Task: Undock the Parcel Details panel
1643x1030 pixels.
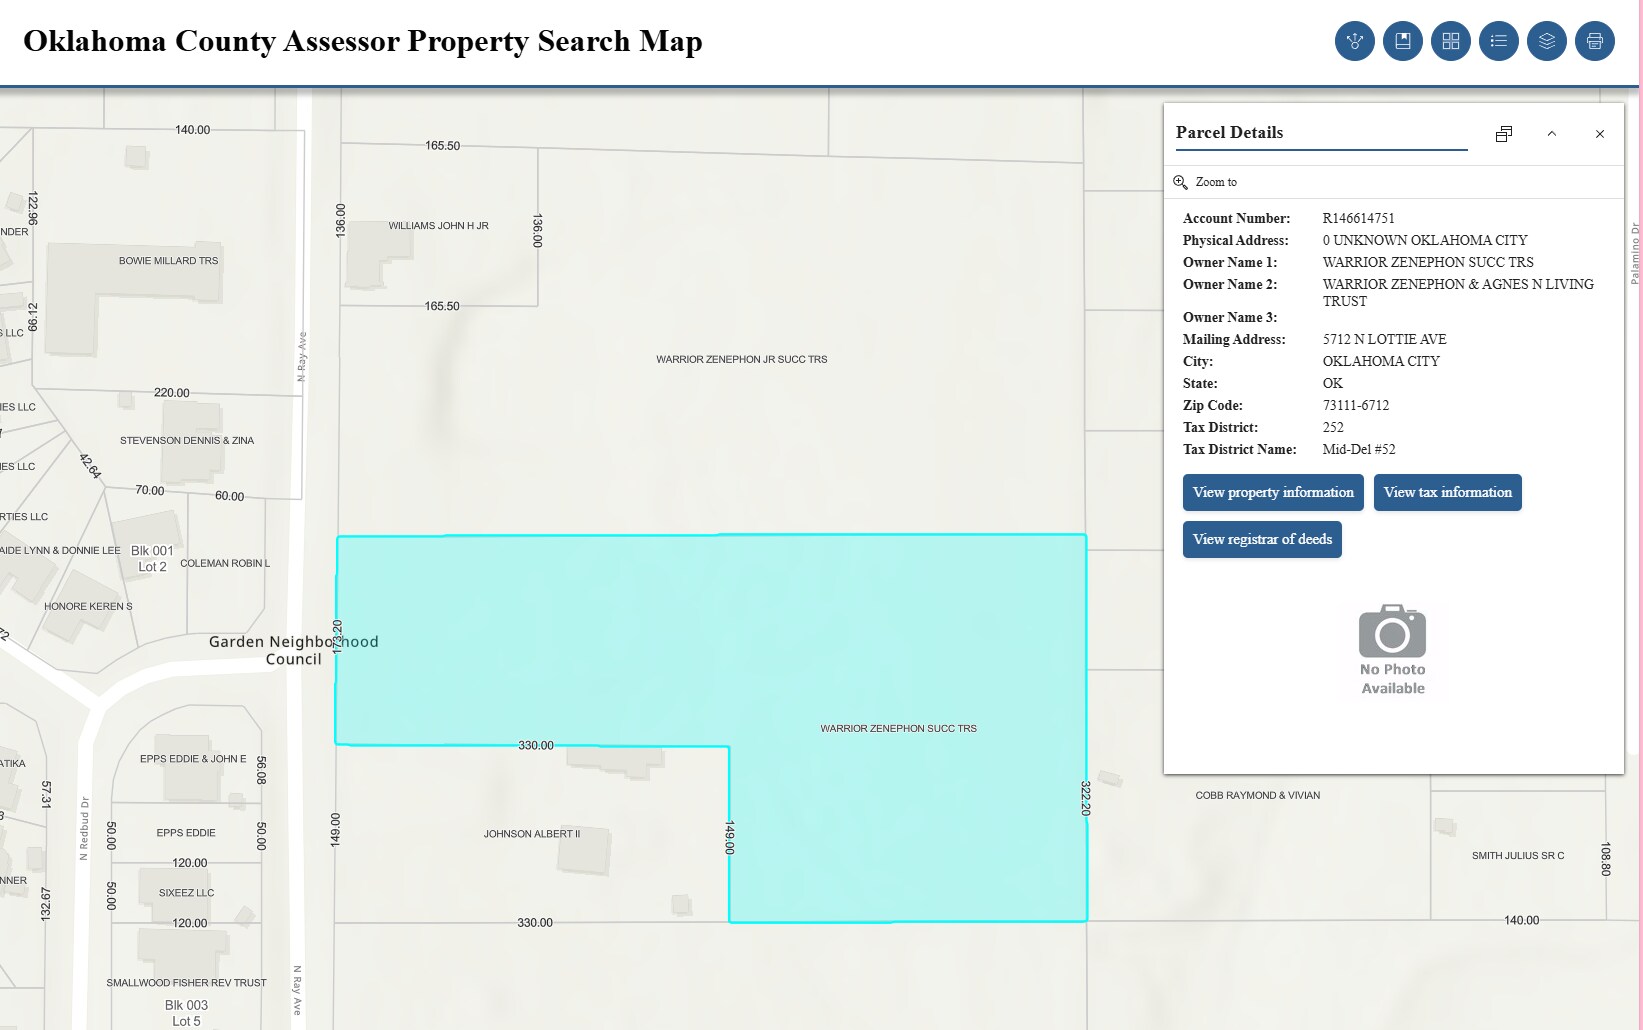Action: (1504, 133)
